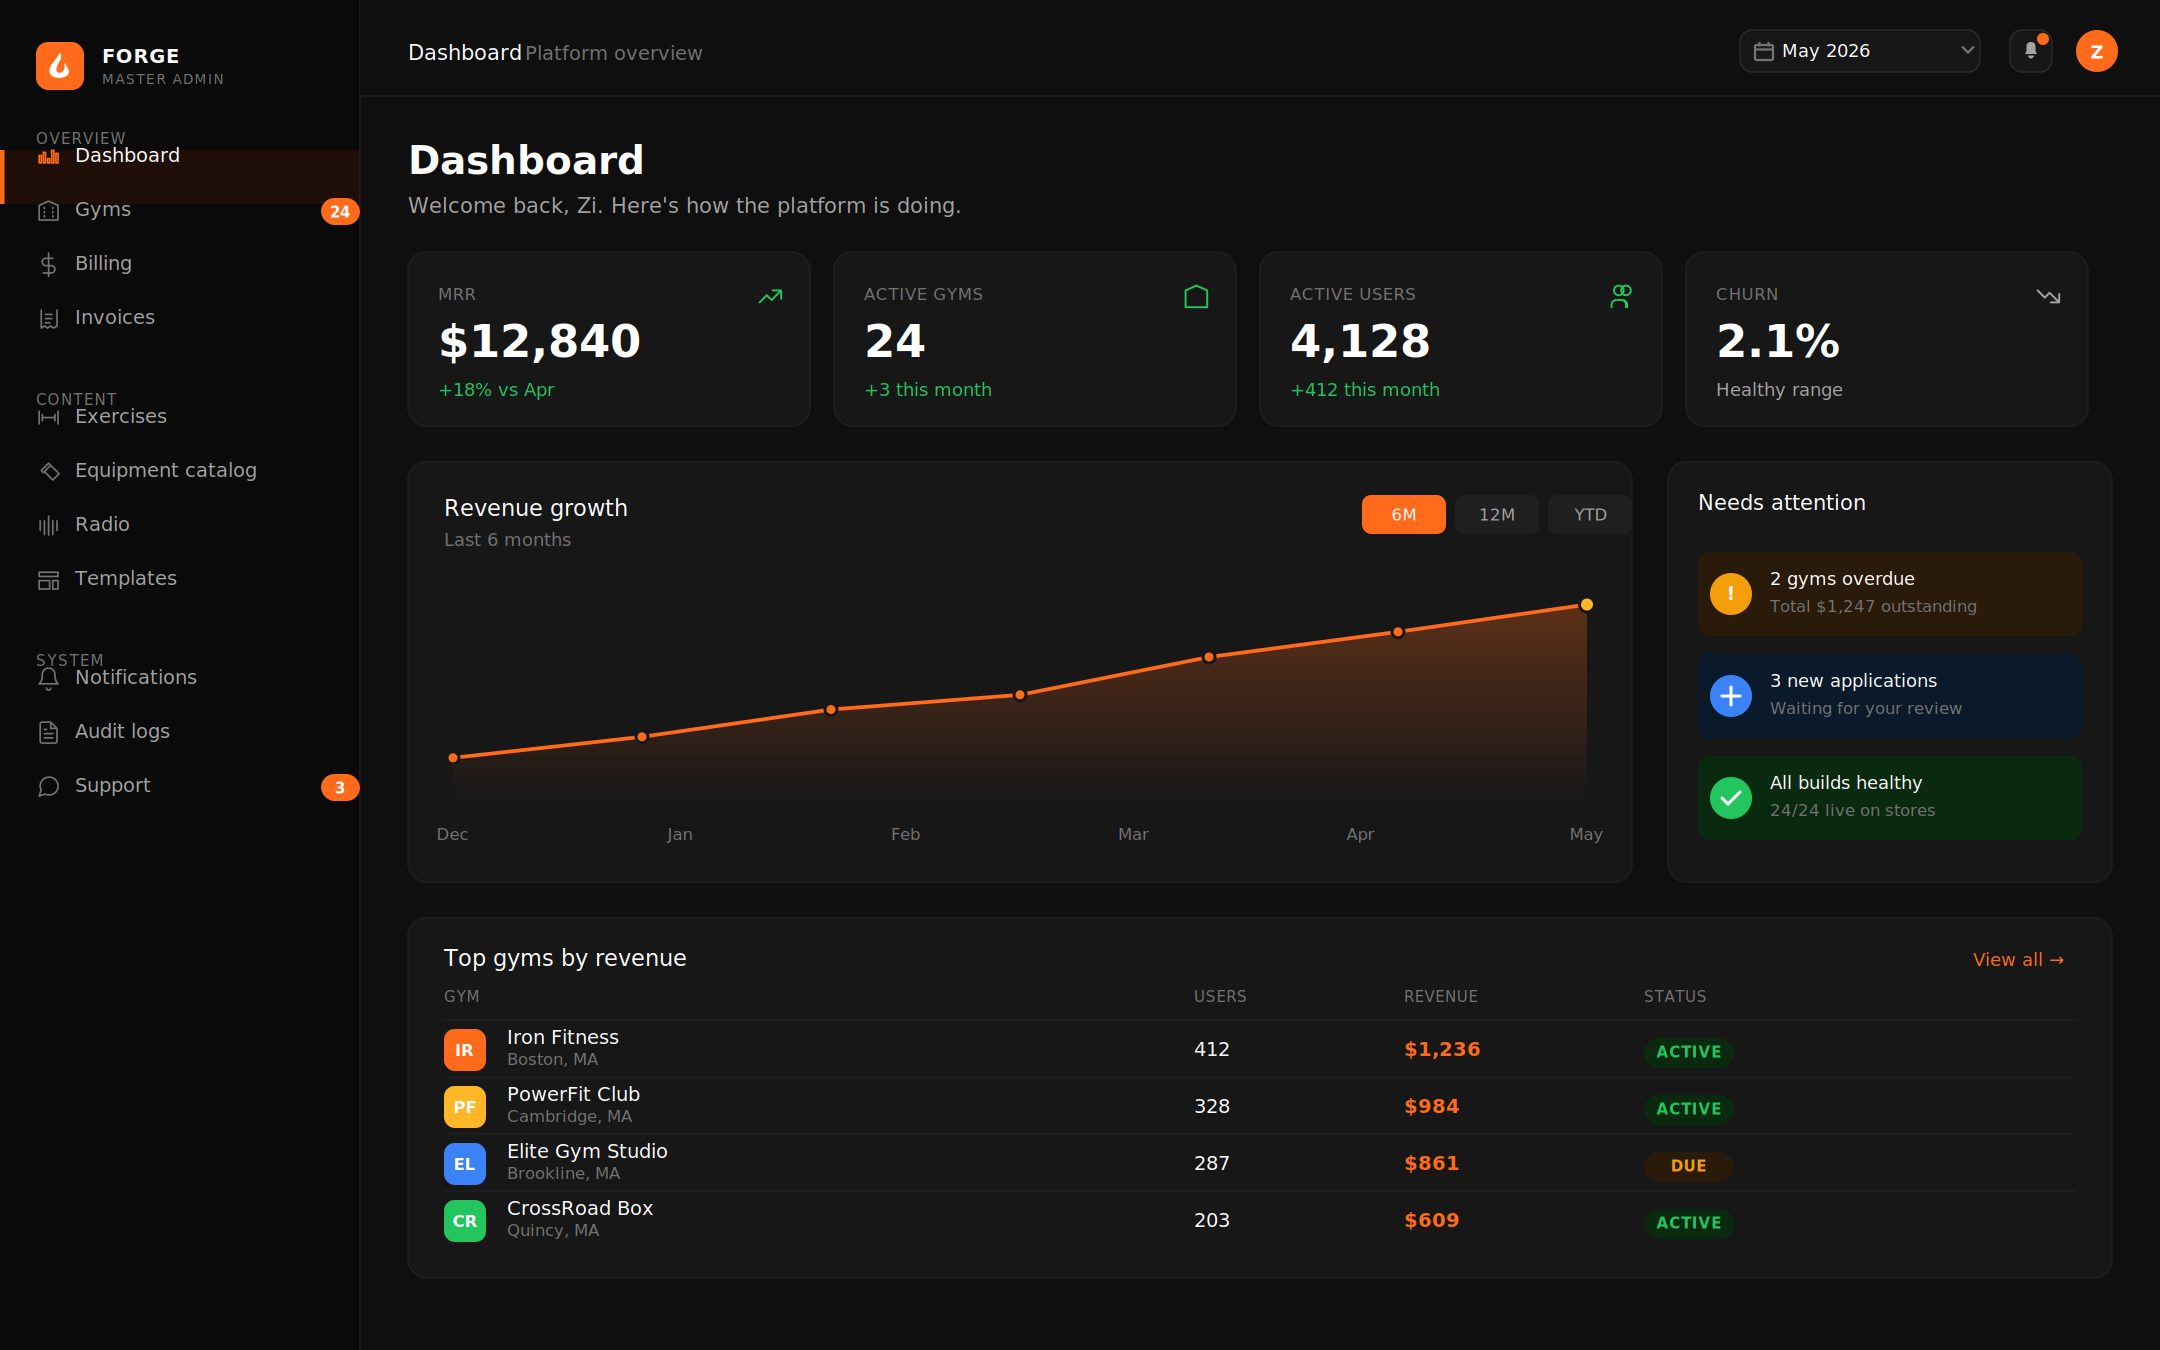Click the Forge flame logo icon
2160x1350 pixels.
pyautogui.click(x=60, y=66)
